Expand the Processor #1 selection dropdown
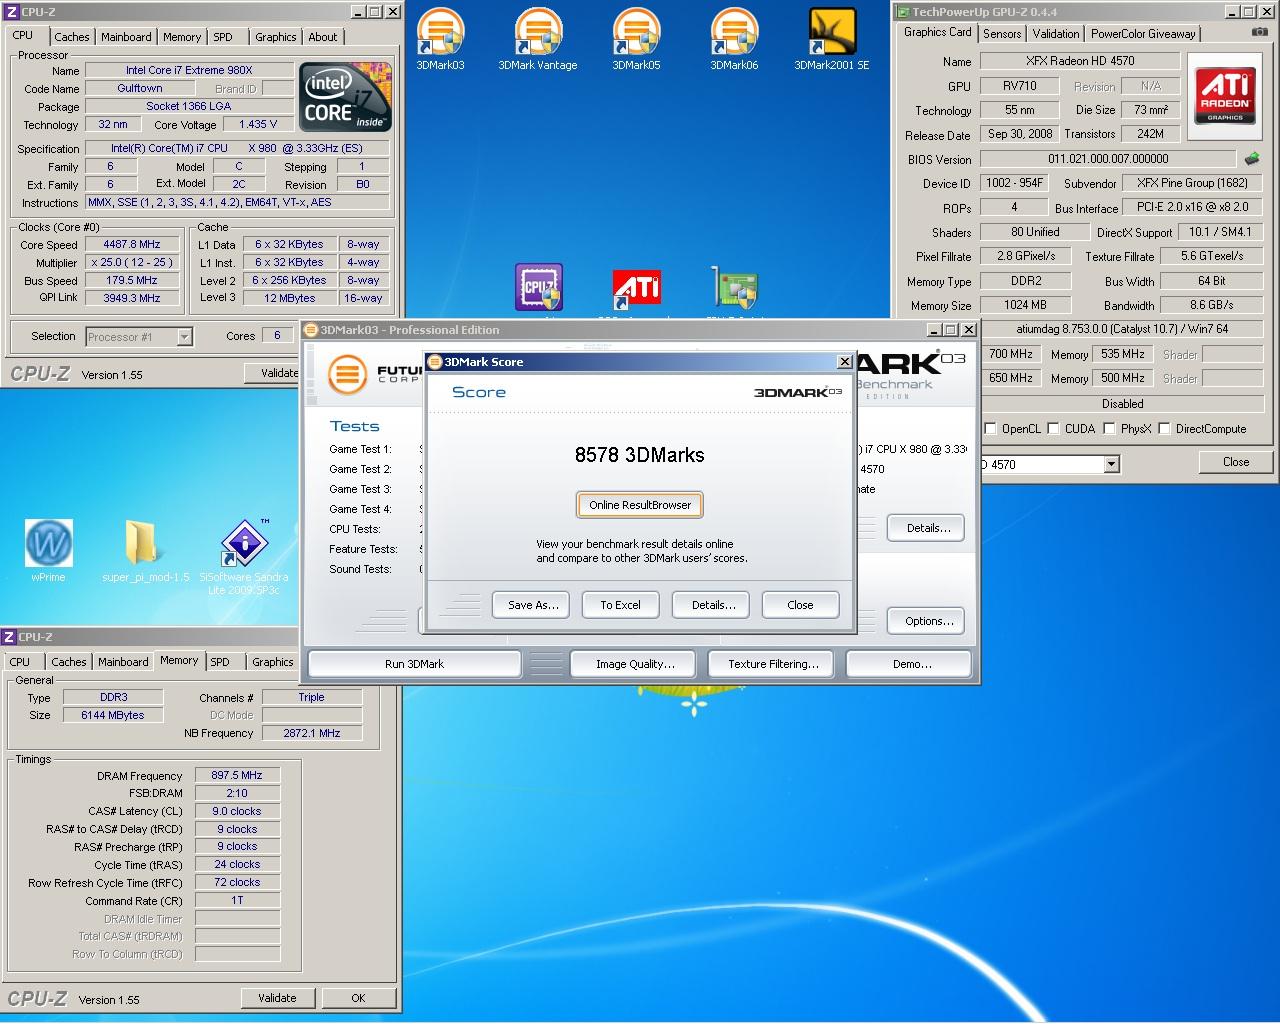Image resolution: width=1280 pixels, height=1024 pixels. click(x=184, y=337)
